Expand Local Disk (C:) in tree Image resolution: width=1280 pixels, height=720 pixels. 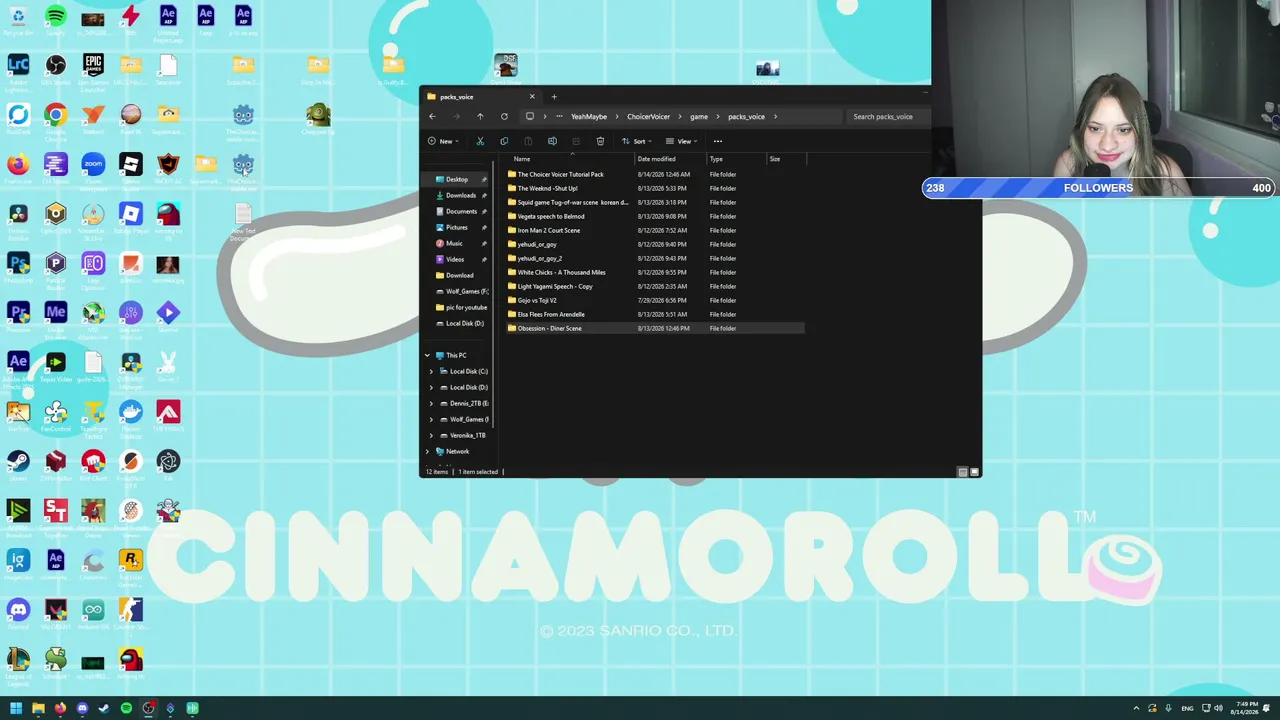click(431, 371)
